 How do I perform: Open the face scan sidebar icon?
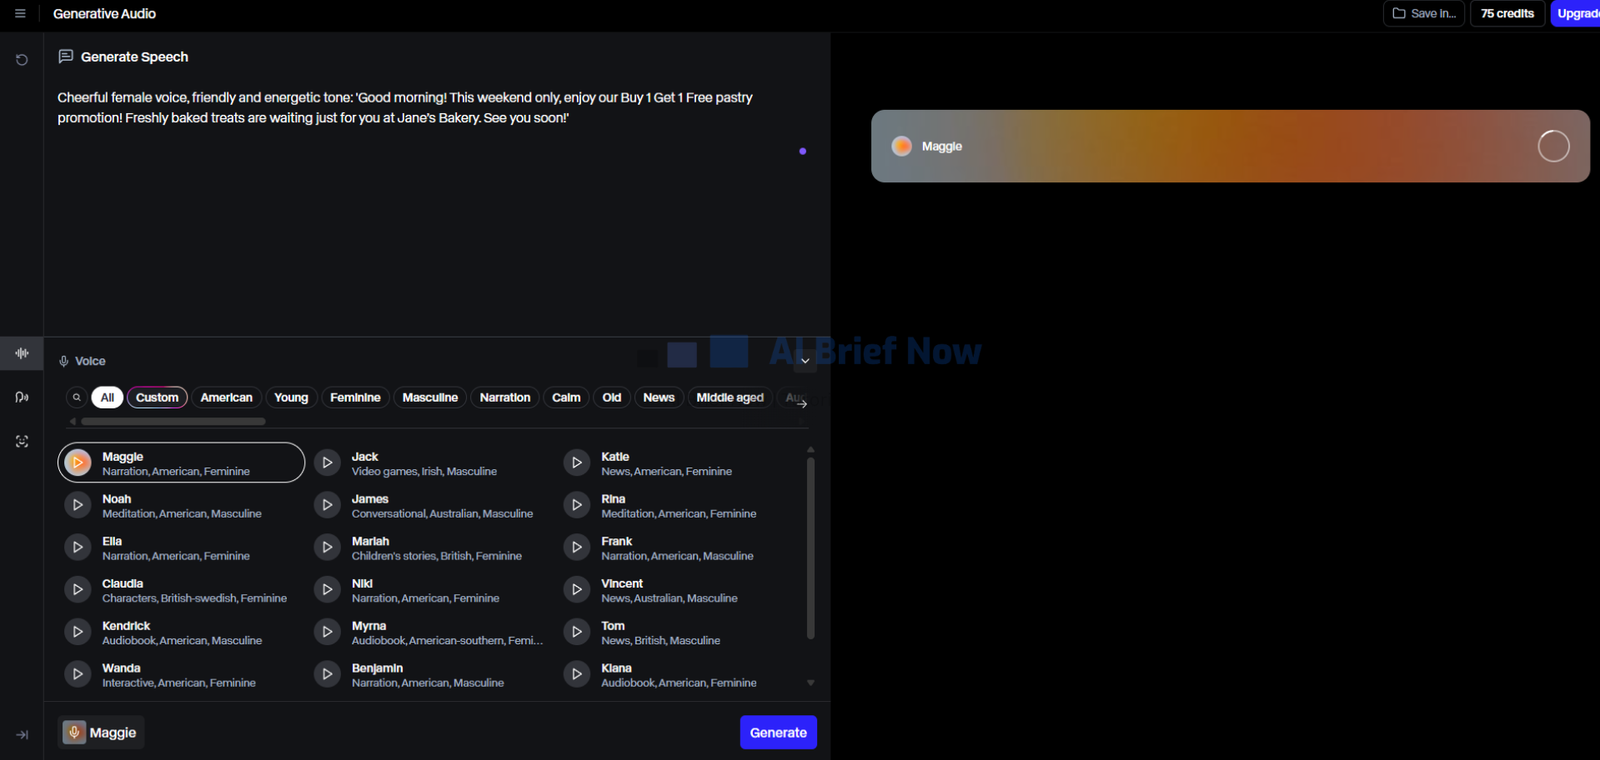pyautogui.click(x=22, y=441)
